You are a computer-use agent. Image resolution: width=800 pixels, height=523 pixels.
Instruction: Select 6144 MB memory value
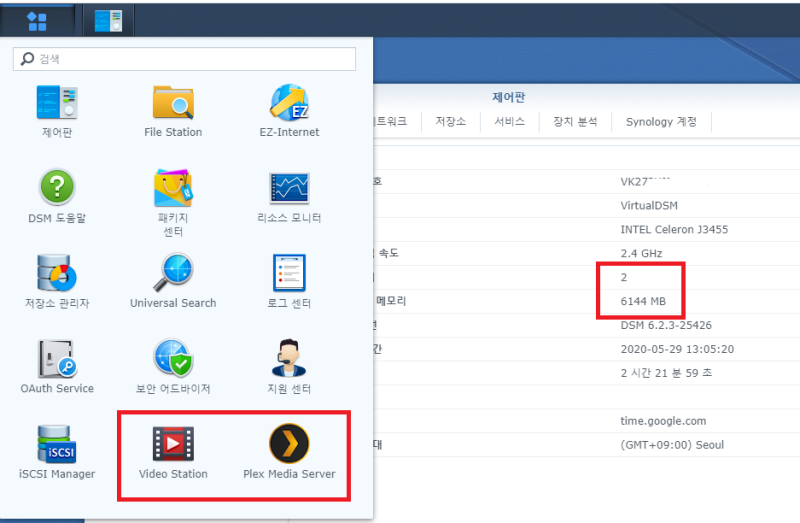click(x=643, y=301)
